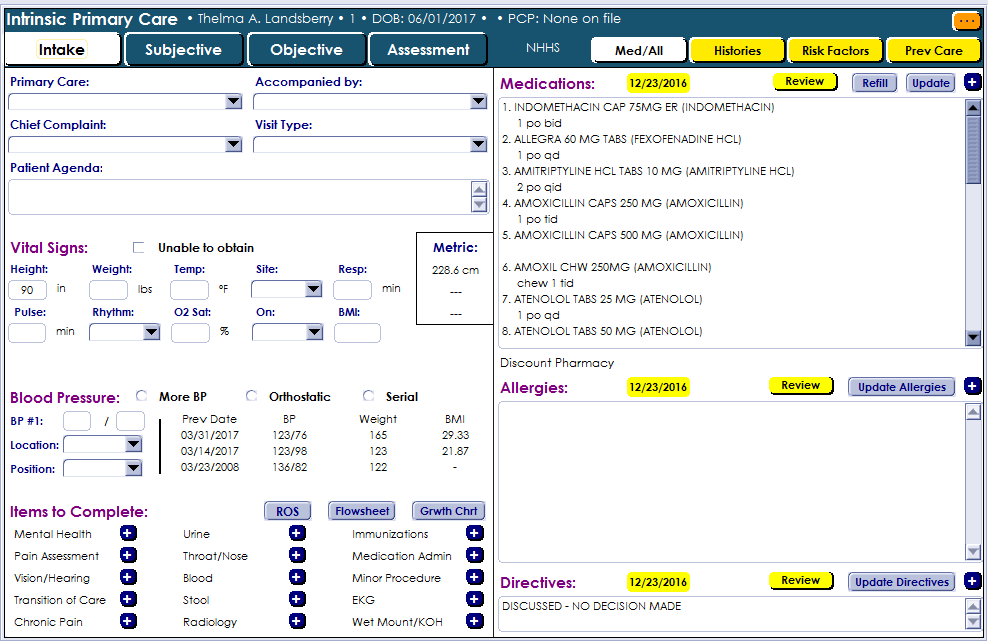Click the Weight input field

tap(108, 290)
